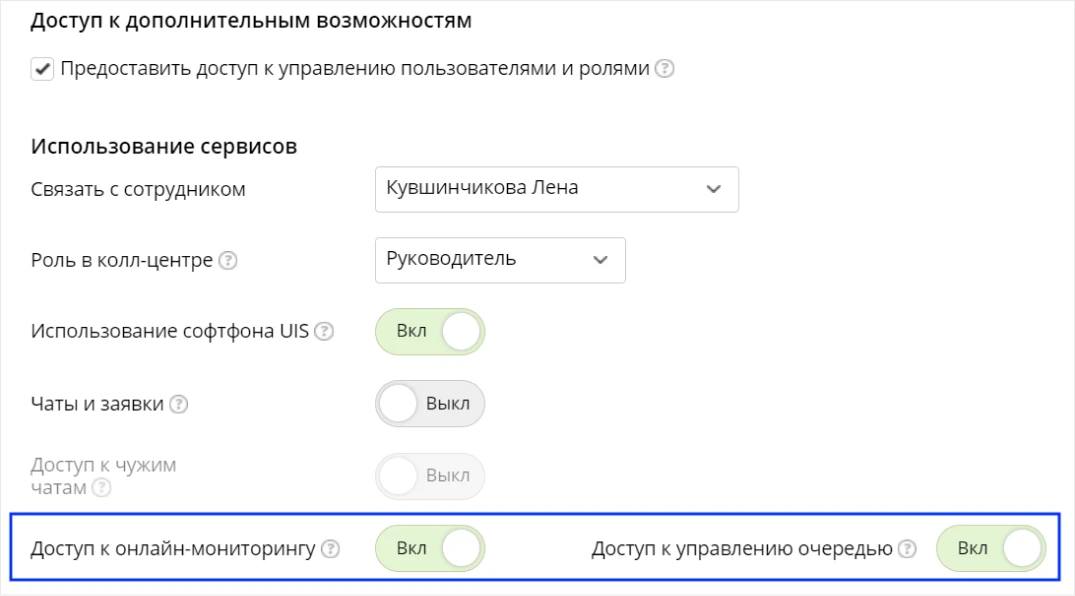The image size is (1075, 596).
Task: Turn off Доступ к онлайн-мониторингу switch
Action: click(x=430, y=549)
